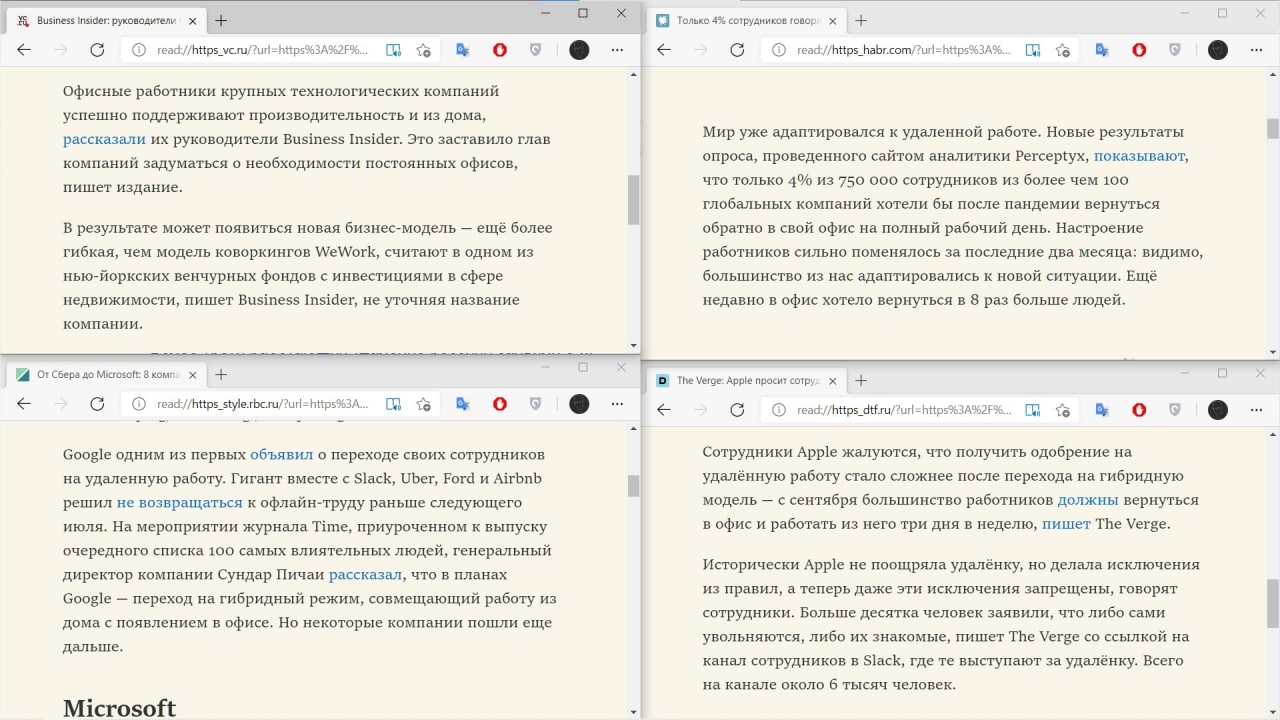
Task: Open the 'рассказали' link in vc.ru article
Action: click(x=104, y=139)
